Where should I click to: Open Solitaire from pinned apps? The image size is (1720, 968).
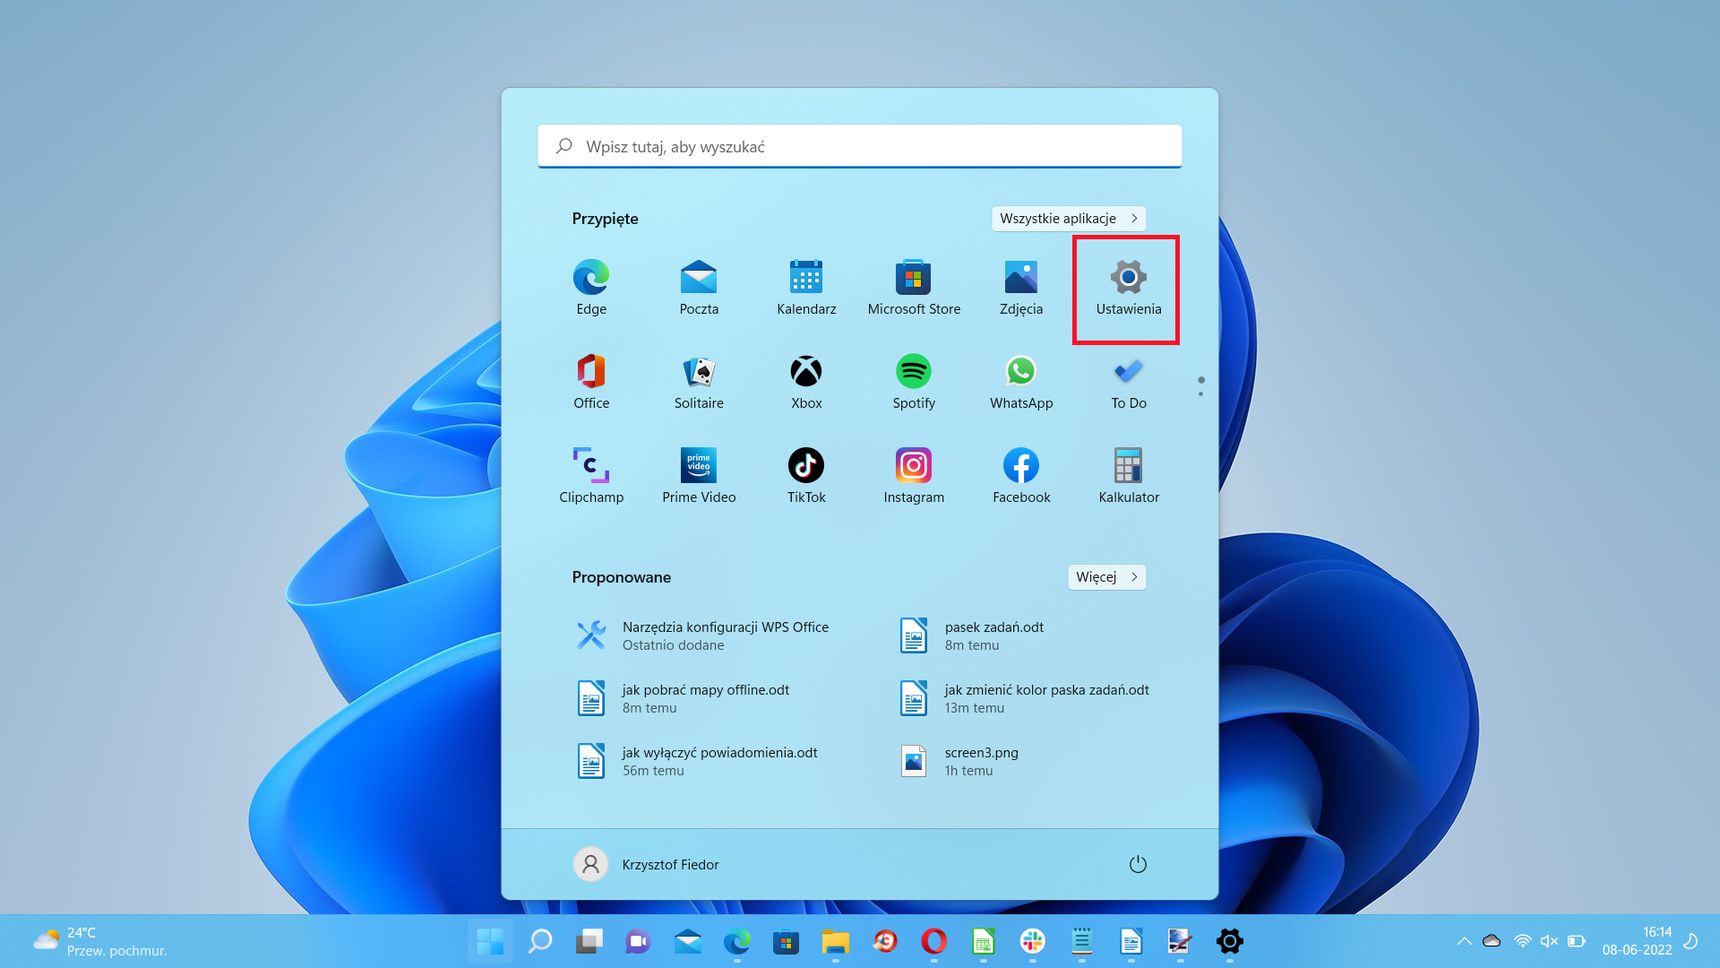tap(699, 382)
